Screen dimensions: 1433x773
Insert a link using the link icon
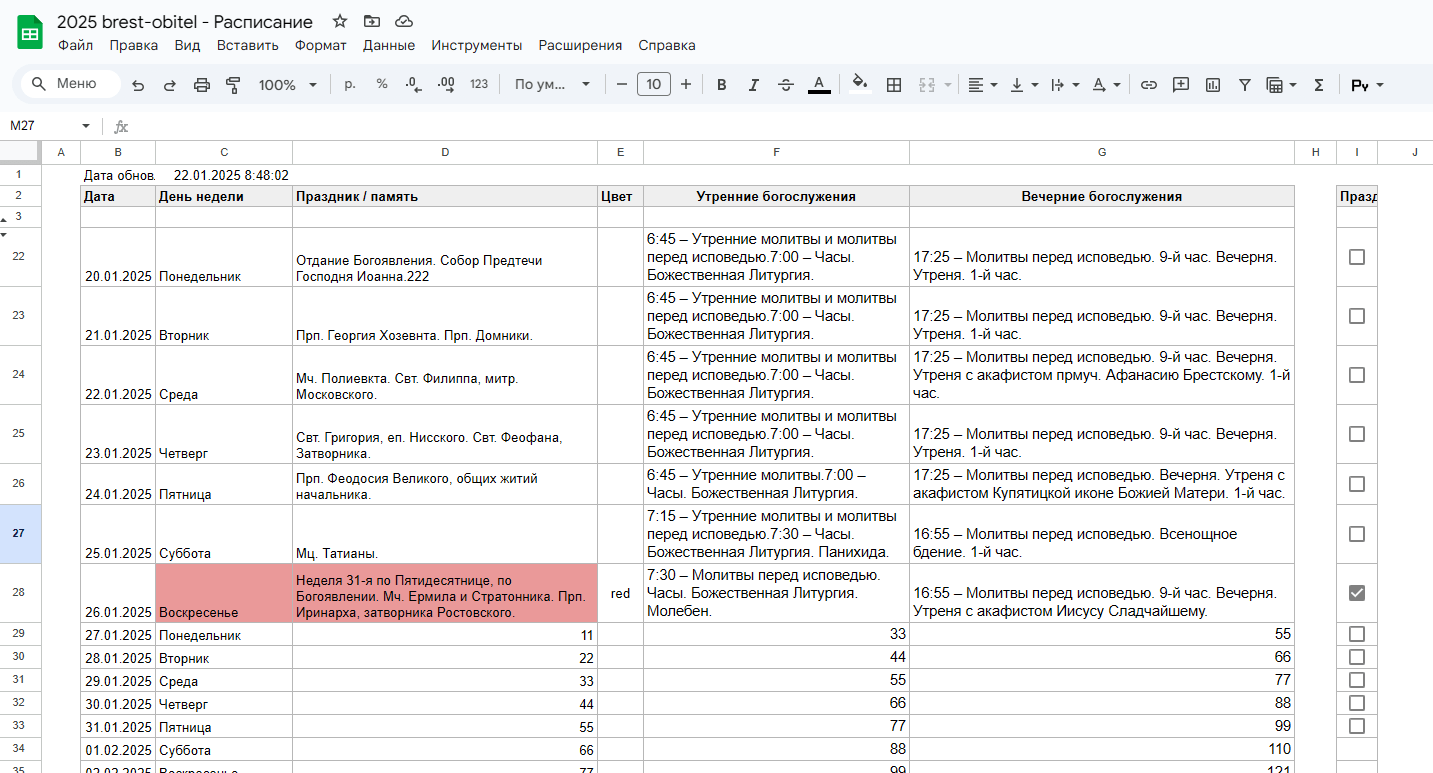(x=1149, y=85)
